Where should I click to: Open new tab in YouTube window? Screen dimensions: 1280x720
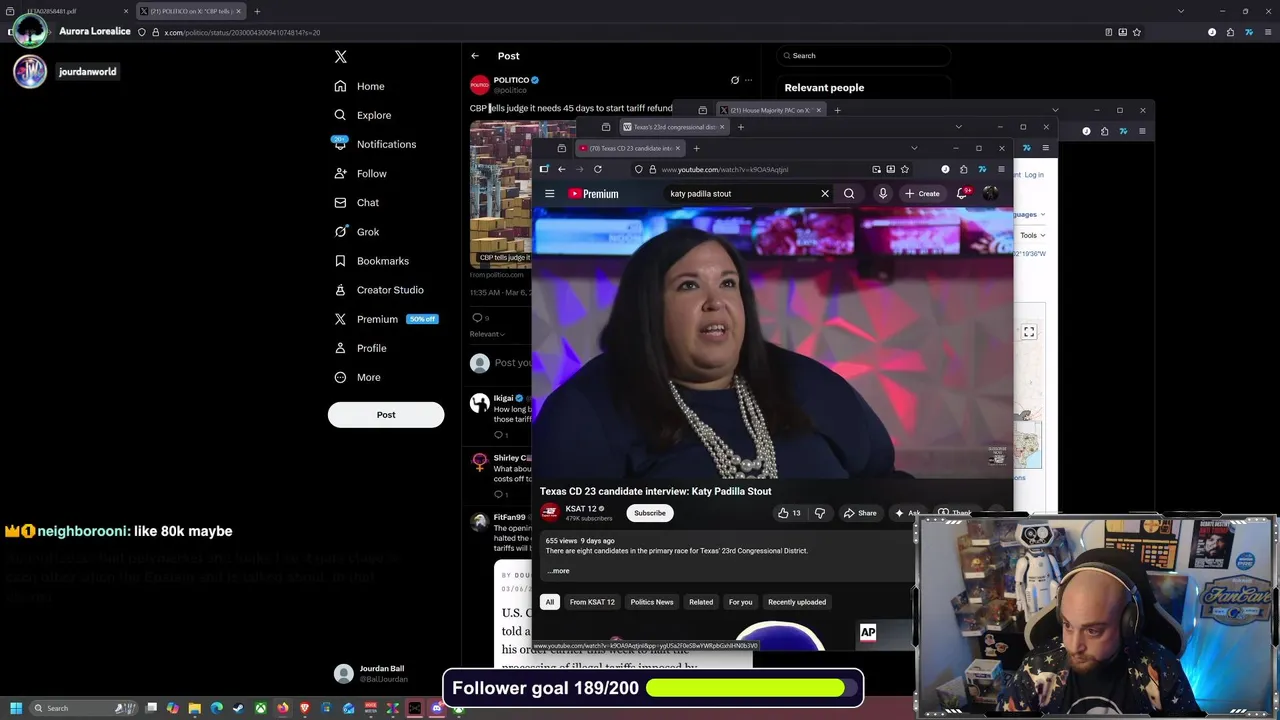point(697,148)
